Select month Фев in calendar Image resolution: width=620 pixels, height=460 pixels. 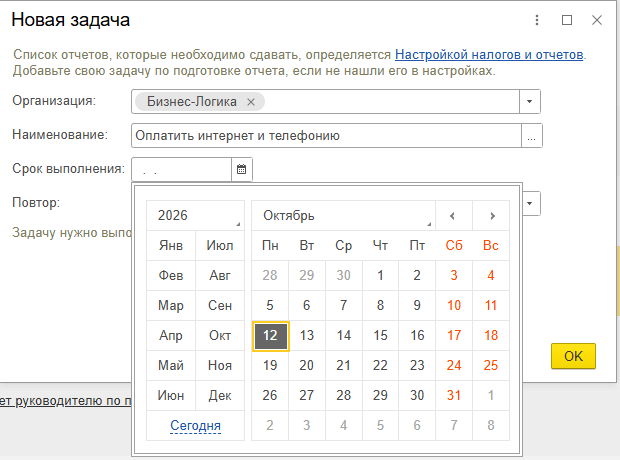[171, 276]
